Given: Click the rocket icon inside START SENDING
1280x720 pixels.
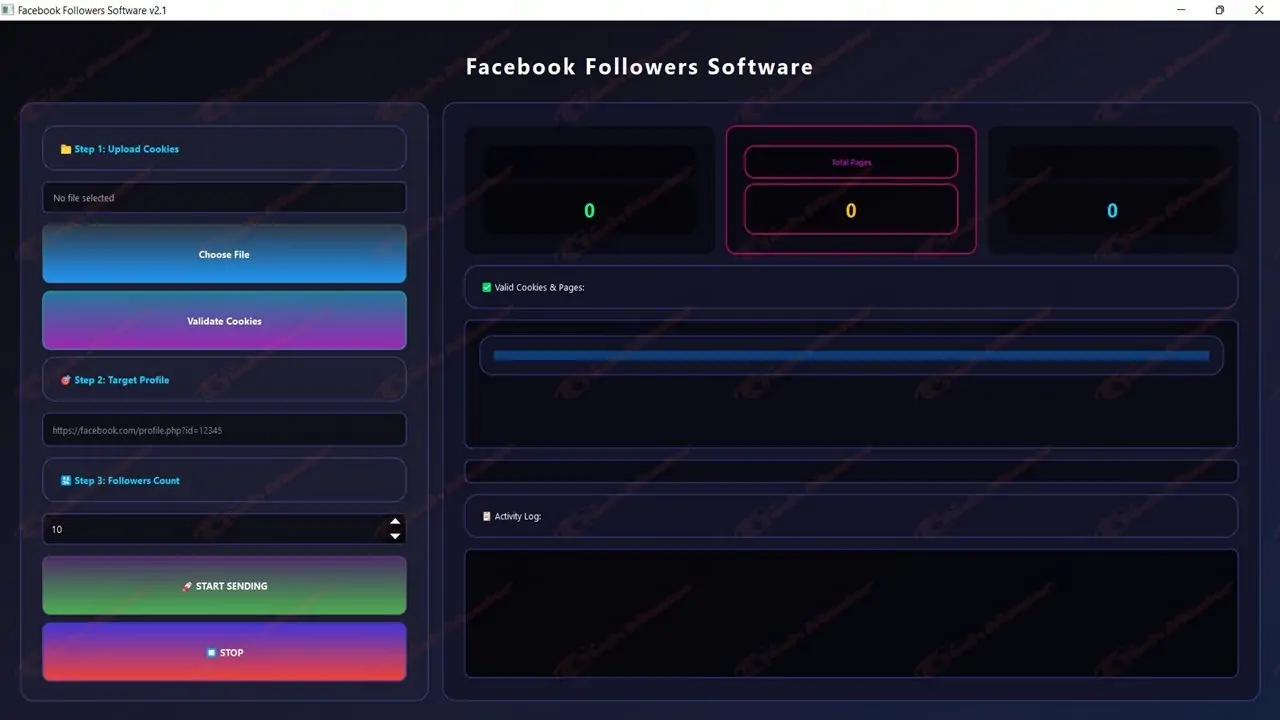Looking at the screenshot, I should pyautogui.click(x=186, y=586).
